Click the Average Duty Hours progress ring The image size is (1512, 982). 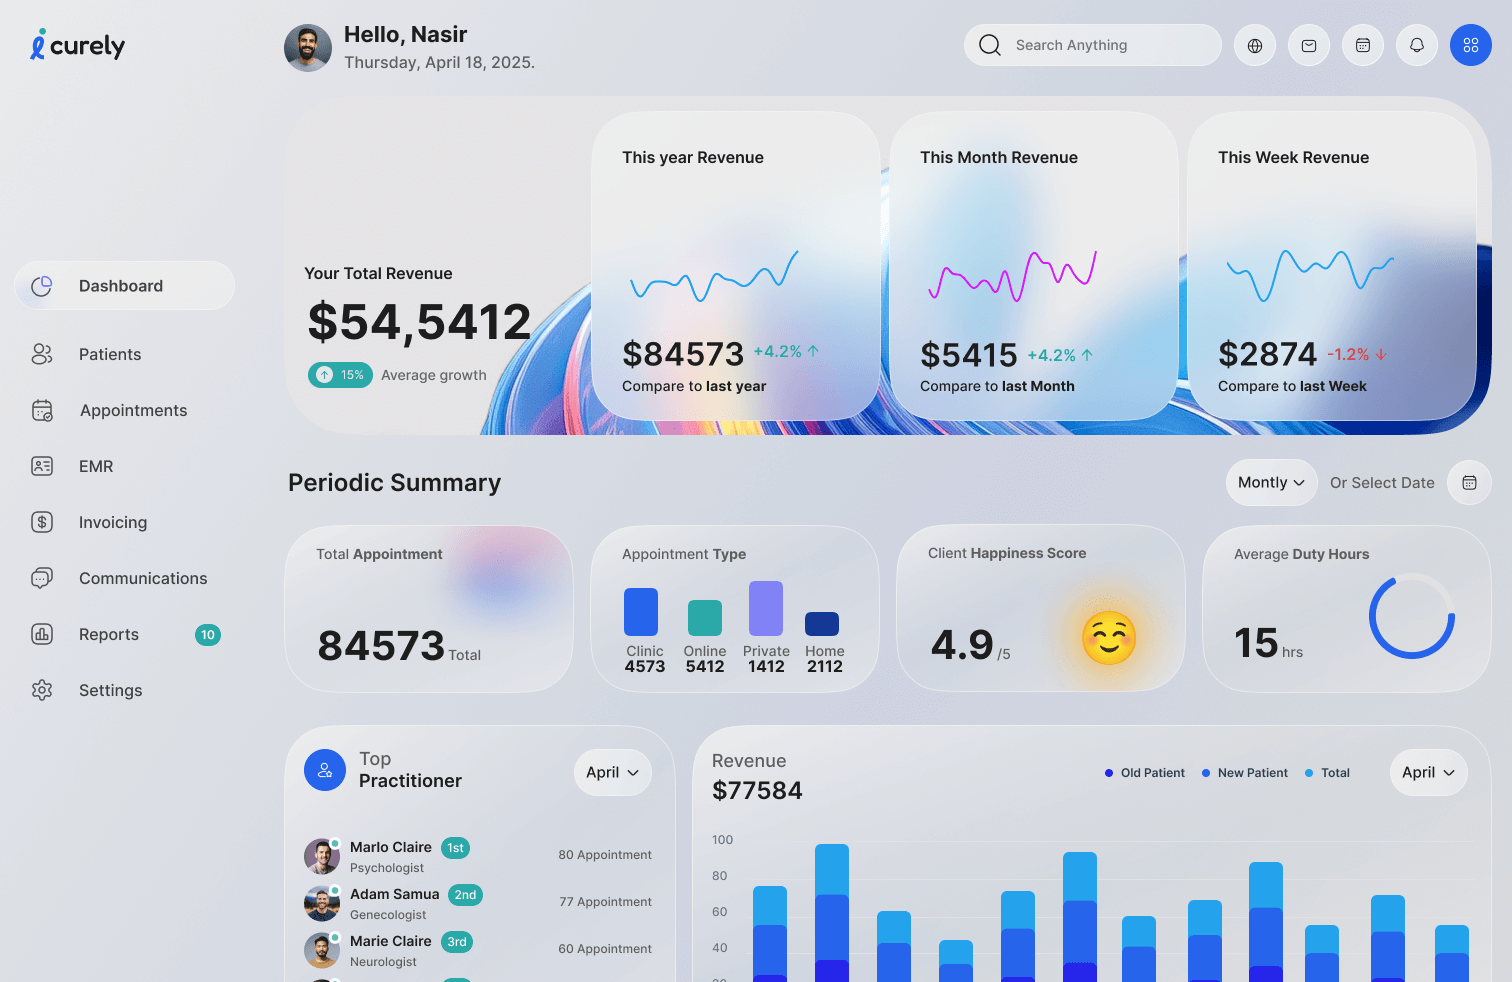click(1411, 616)
